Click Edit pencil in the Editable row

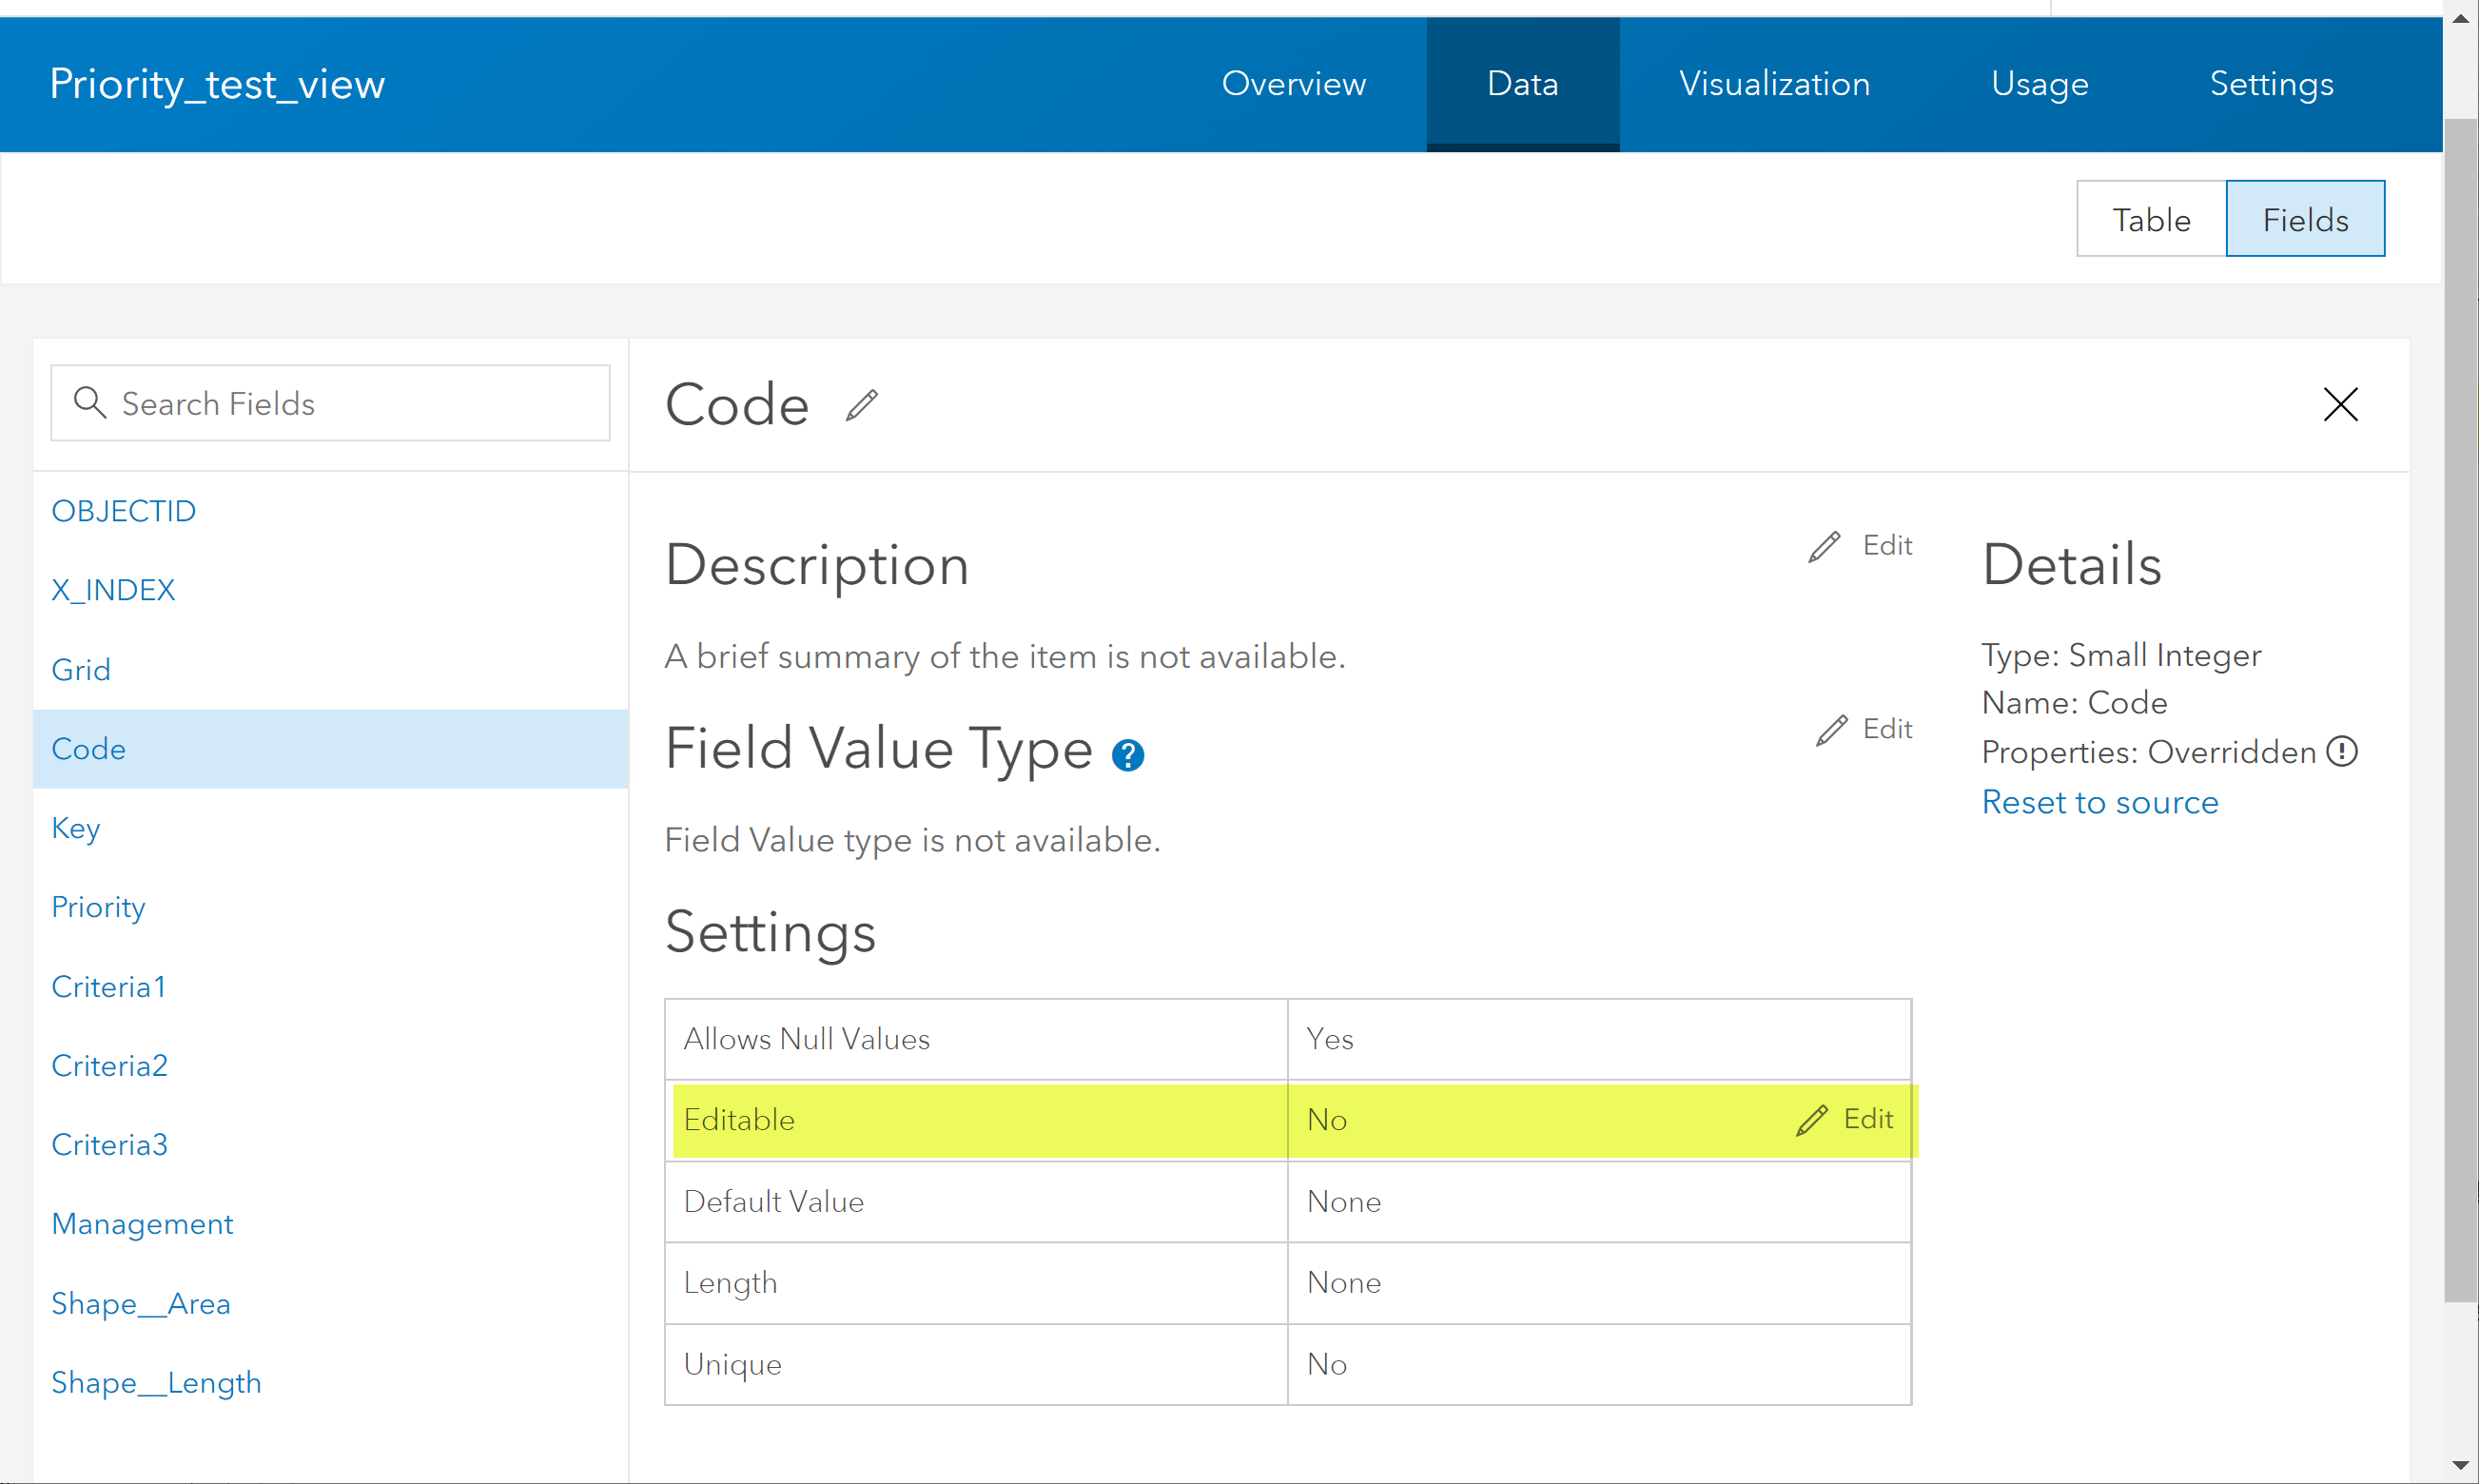1812,1120
